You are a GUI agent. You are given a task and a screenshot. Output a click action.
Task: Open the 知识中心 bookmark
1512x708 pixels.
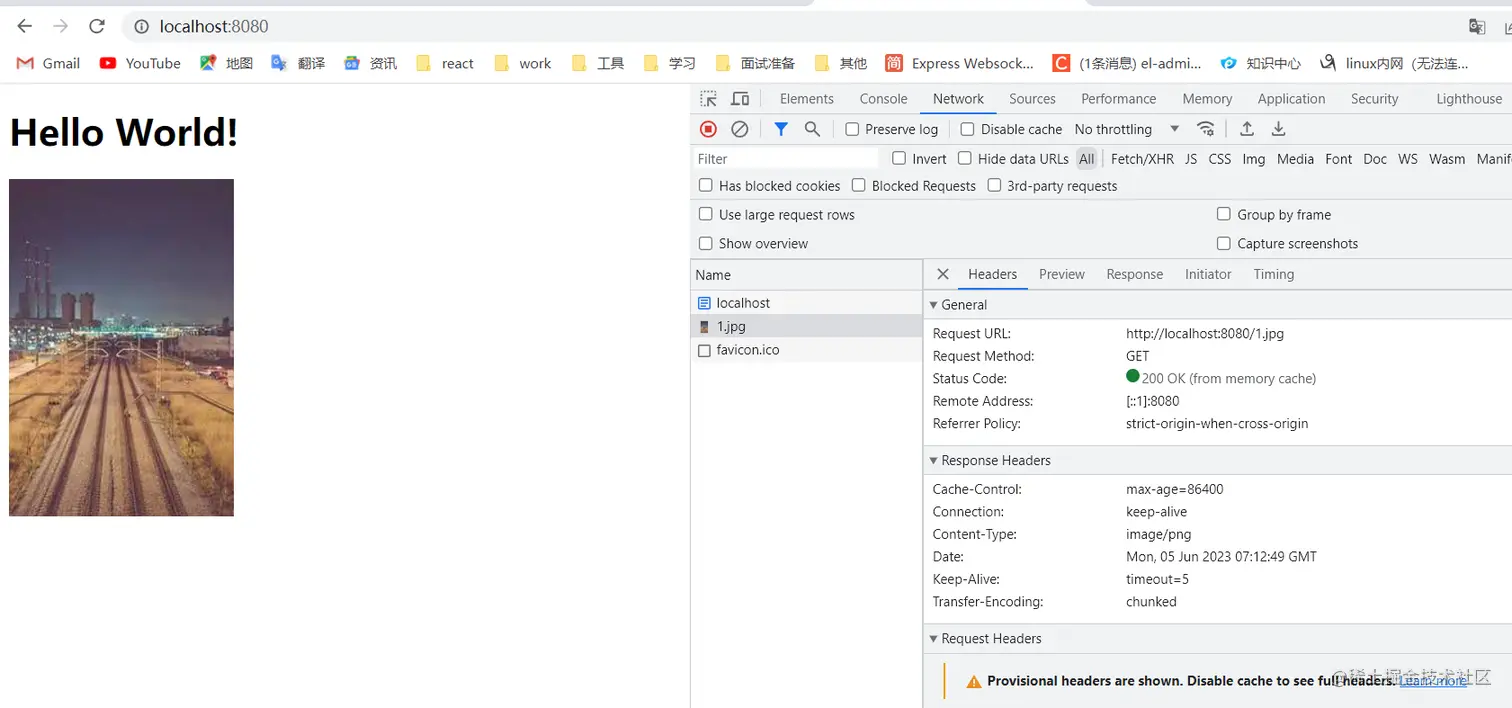pos(1260,63)
